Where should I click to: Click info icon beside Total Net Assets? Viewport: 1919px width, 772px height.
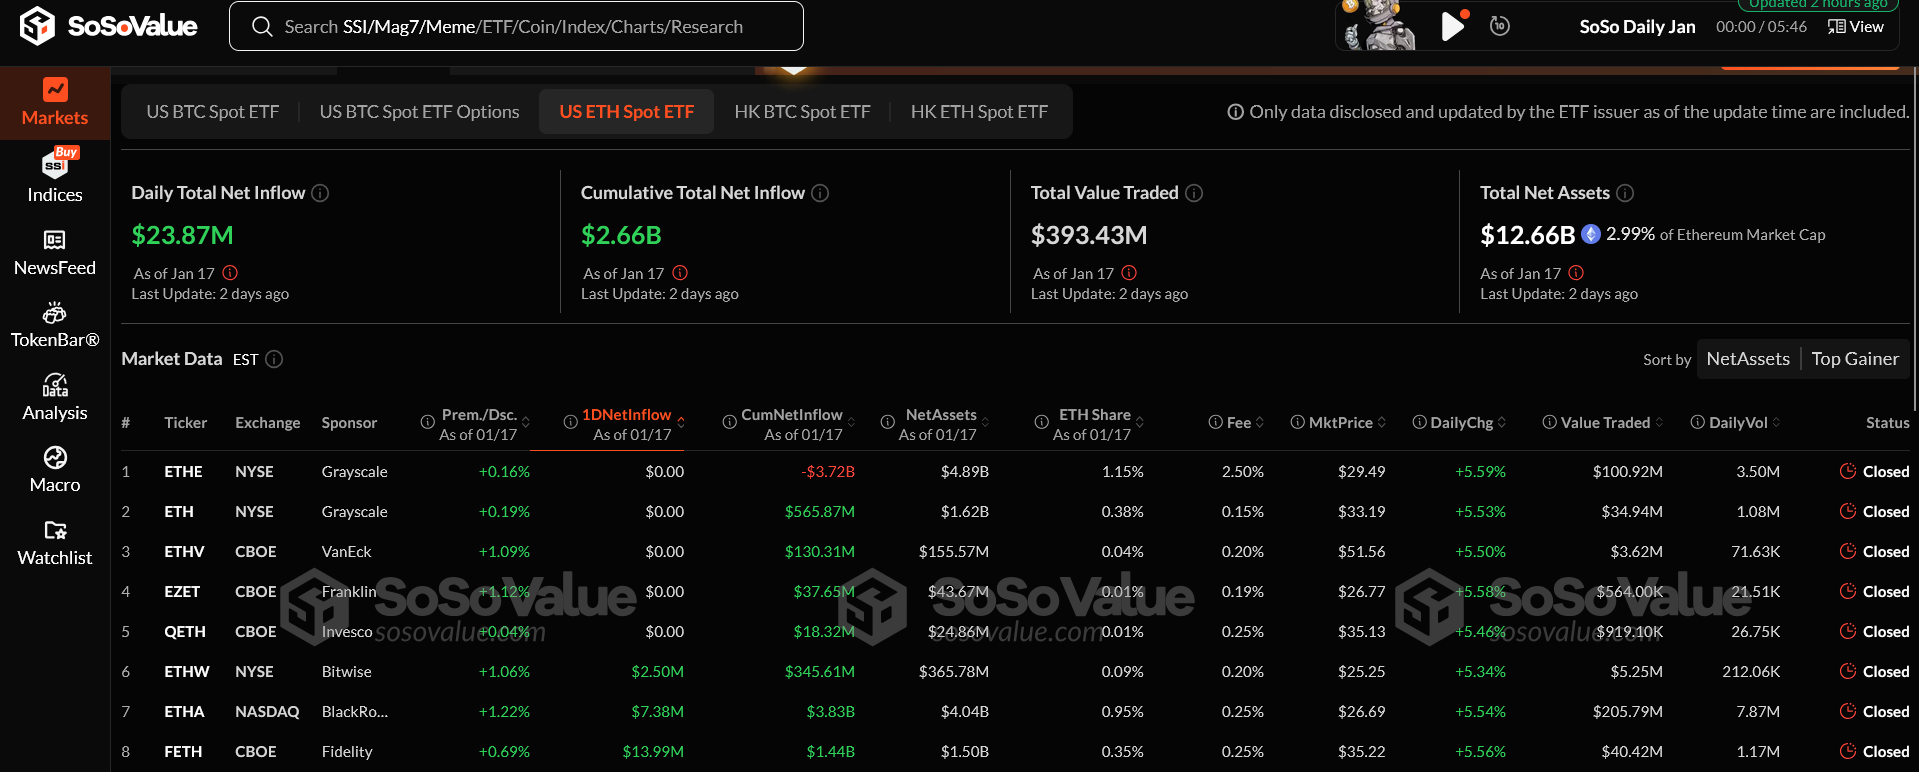pos(1625,193)
